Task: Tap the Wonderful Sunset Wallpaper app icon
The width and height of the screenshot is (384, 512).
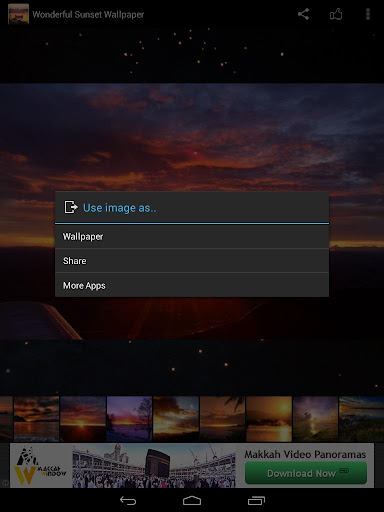Action: point(18,14)
